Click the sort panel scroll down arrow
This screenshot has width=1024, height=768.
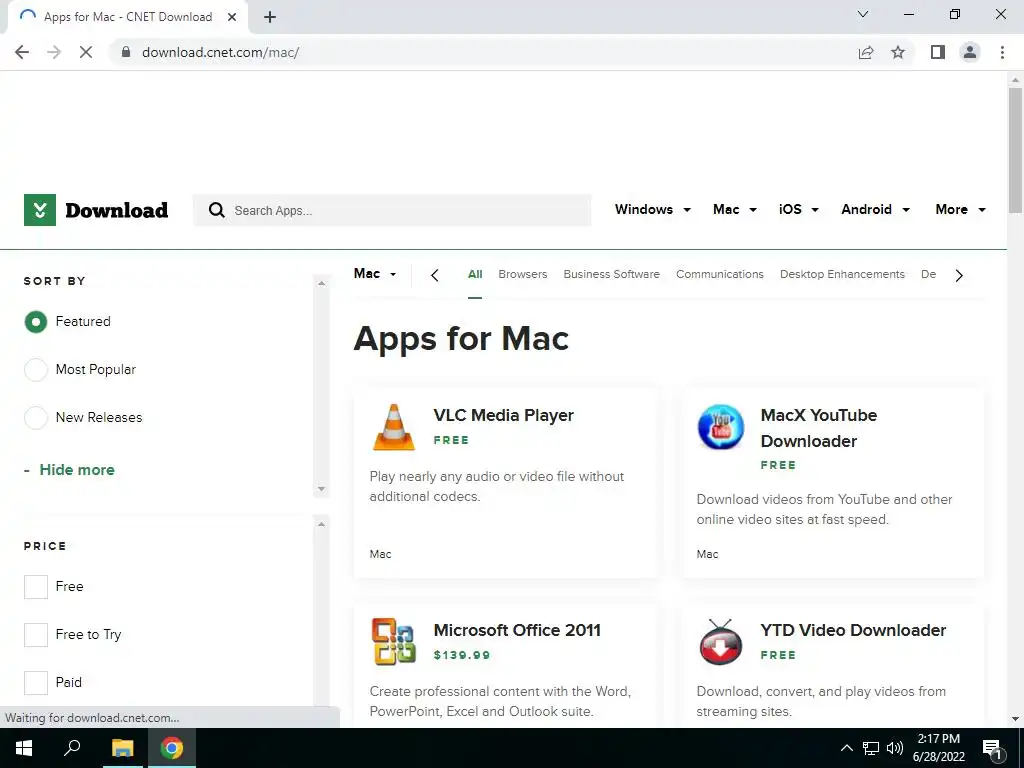coord(321,488)
